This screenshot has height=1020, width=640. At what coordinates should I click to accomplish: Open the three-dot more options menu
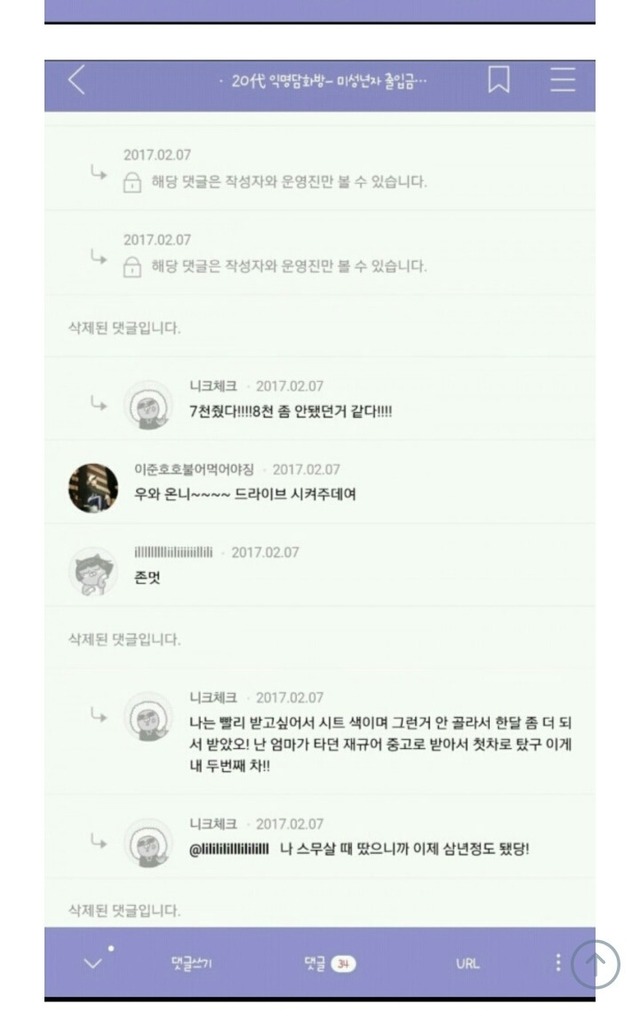click(x=558, y=963)
